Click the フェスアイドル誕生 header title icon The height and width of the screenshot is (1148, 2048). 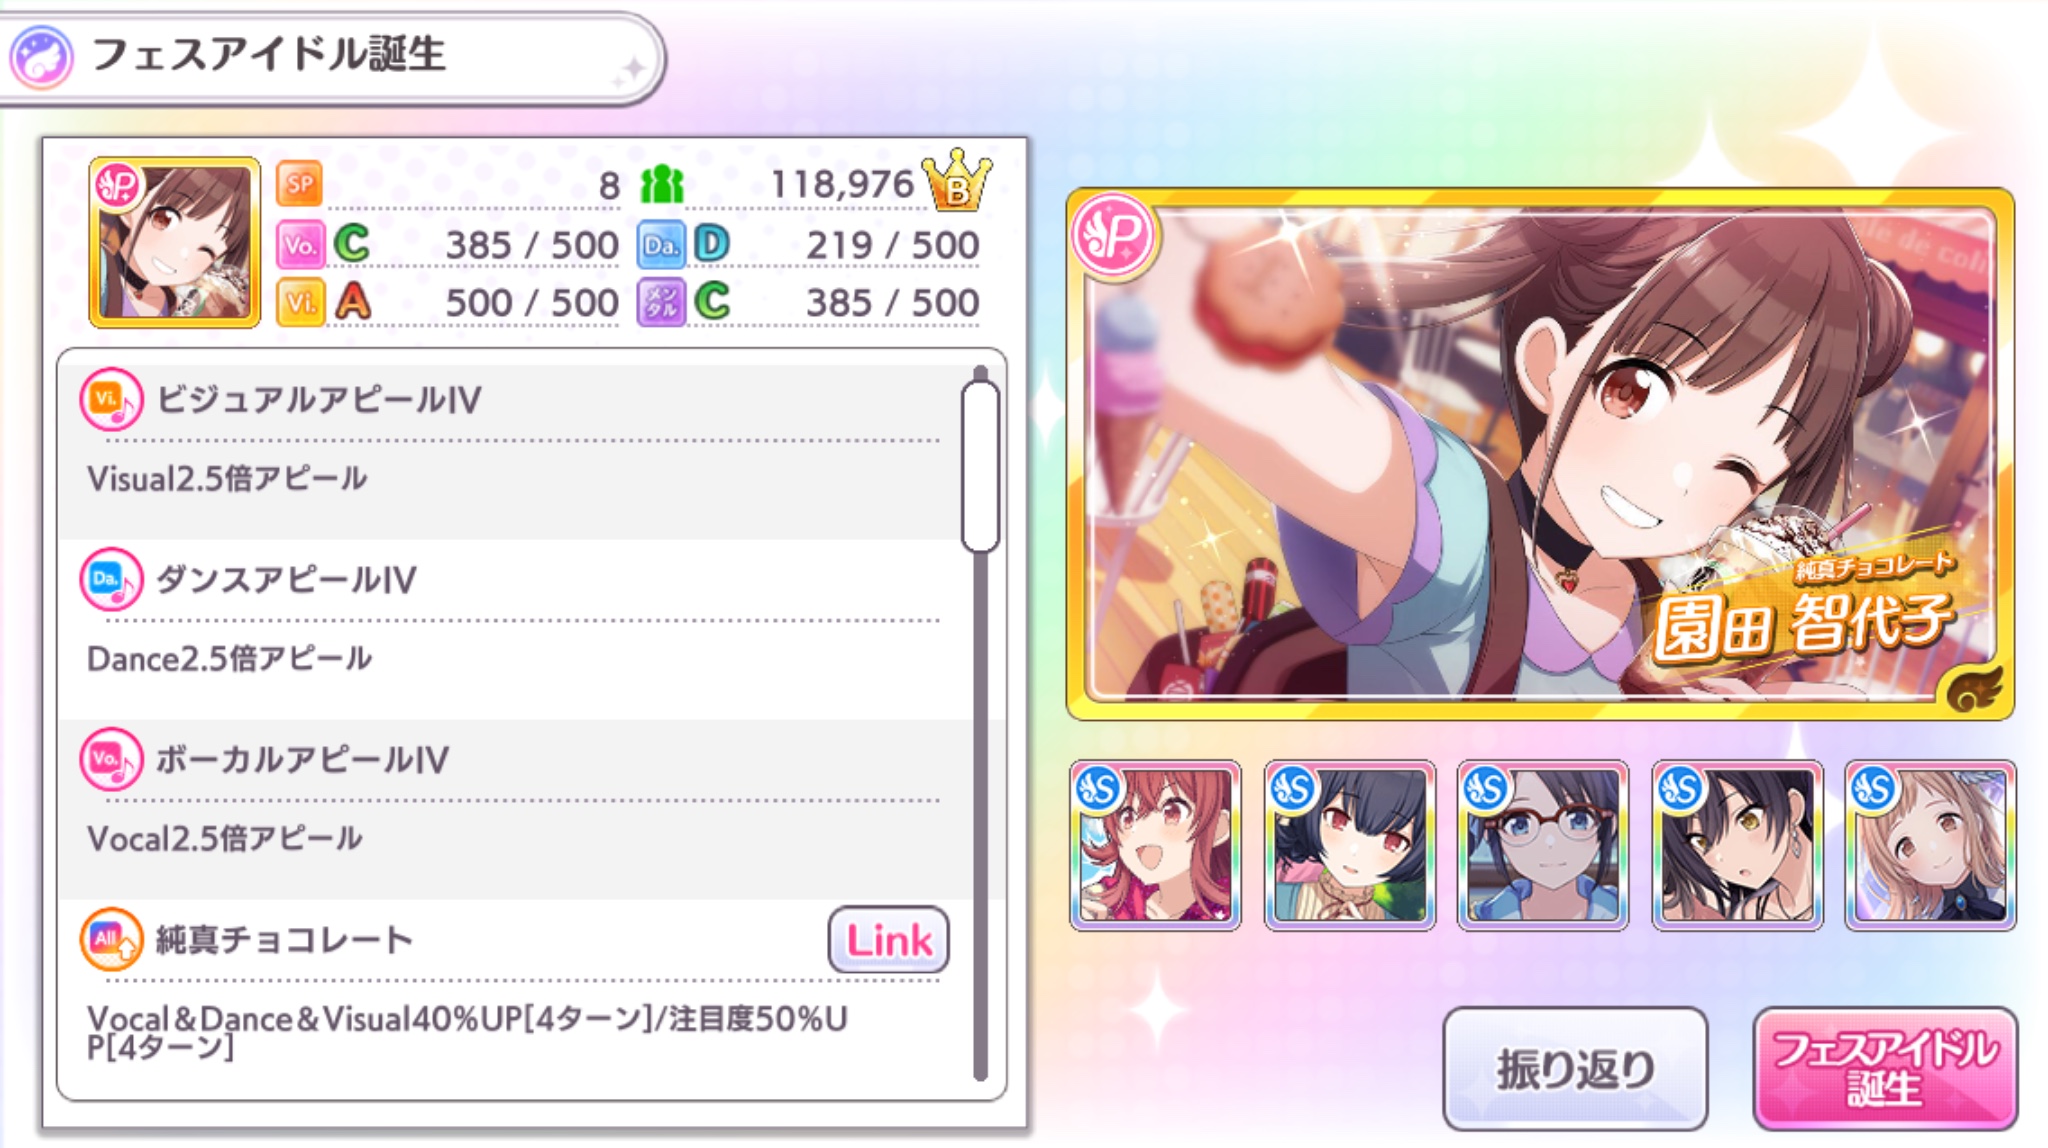41,56
